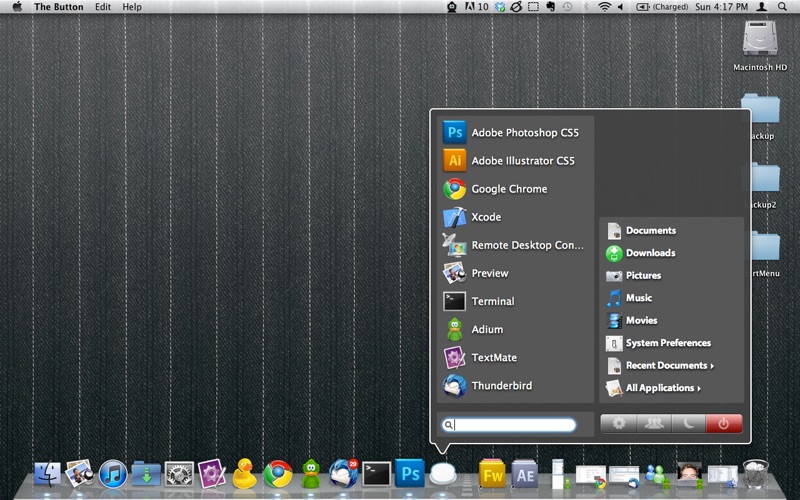Click the Evernote elephant menu bar icon
Screen dimensions: 800x500
[551, 7]
